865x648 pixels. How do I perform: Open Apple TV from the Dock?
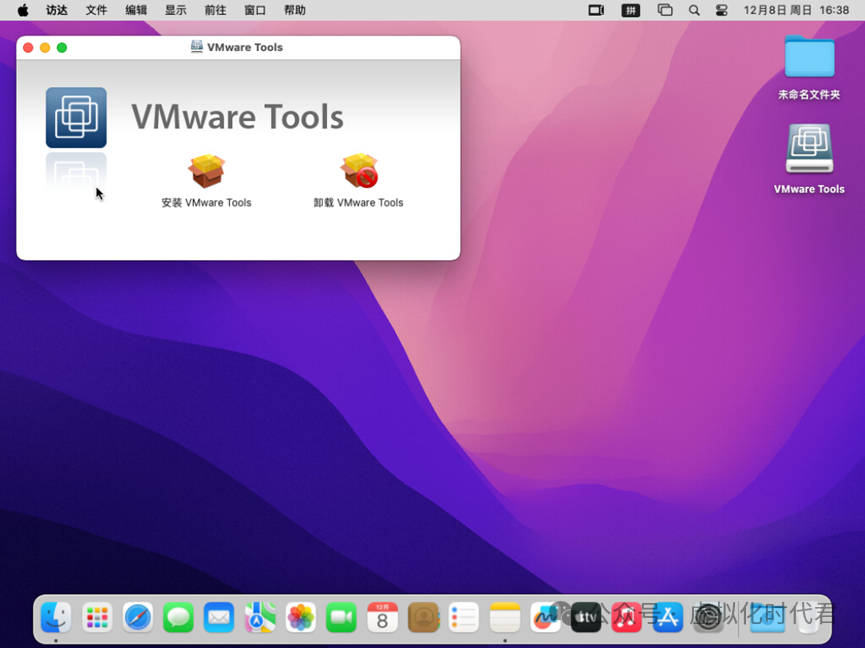(586, 617)
